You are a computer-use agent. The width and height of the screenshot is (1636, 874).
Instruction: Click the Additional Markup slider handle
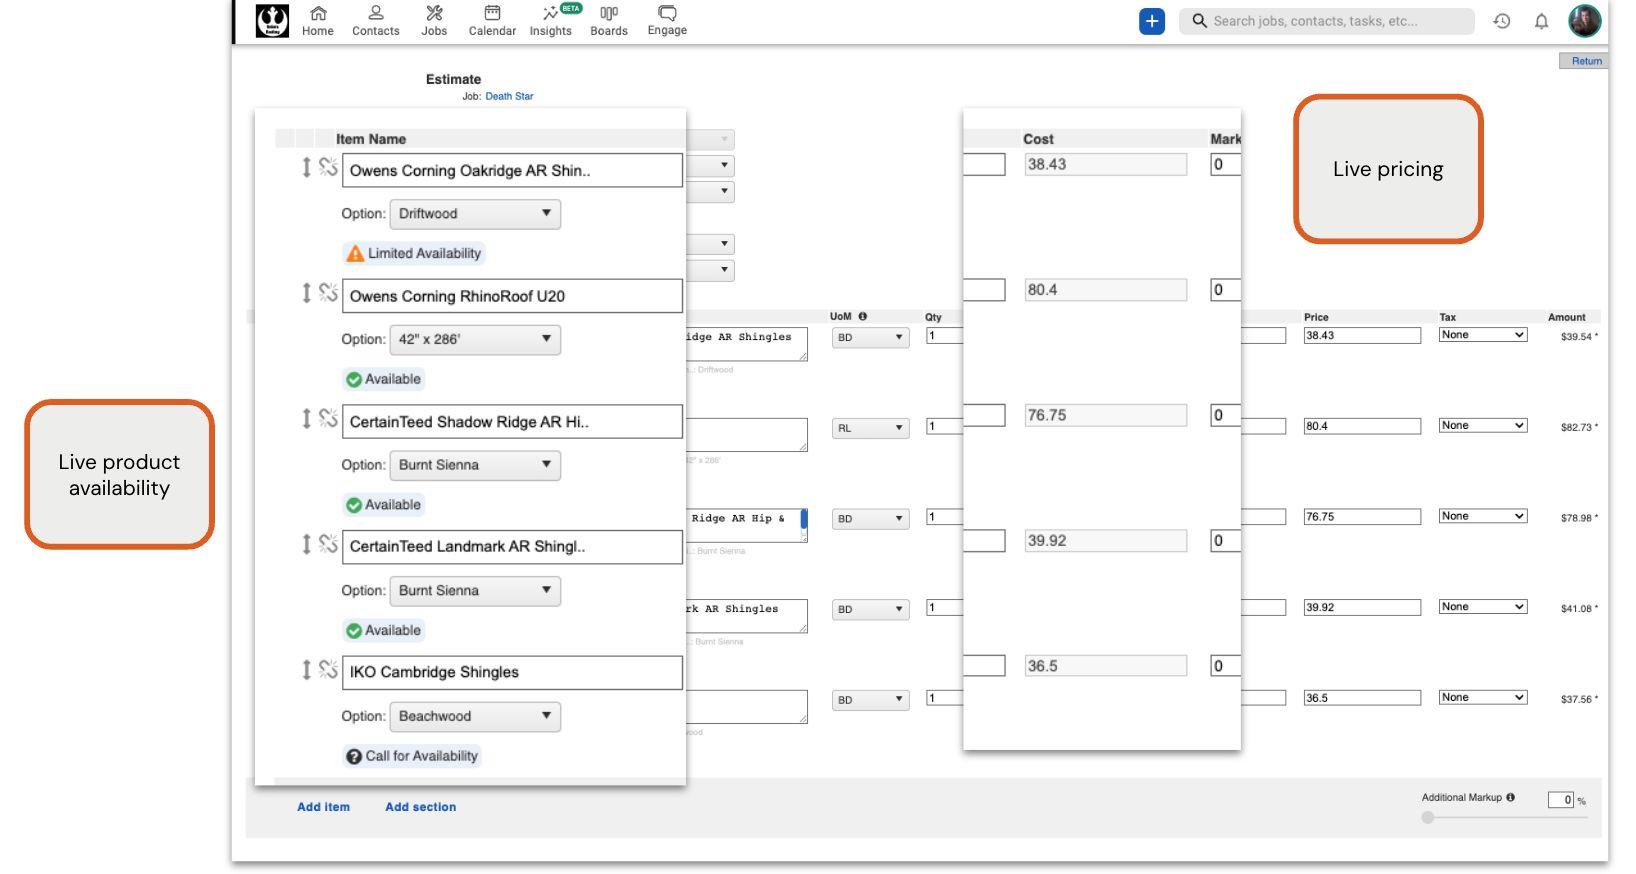1428,817
